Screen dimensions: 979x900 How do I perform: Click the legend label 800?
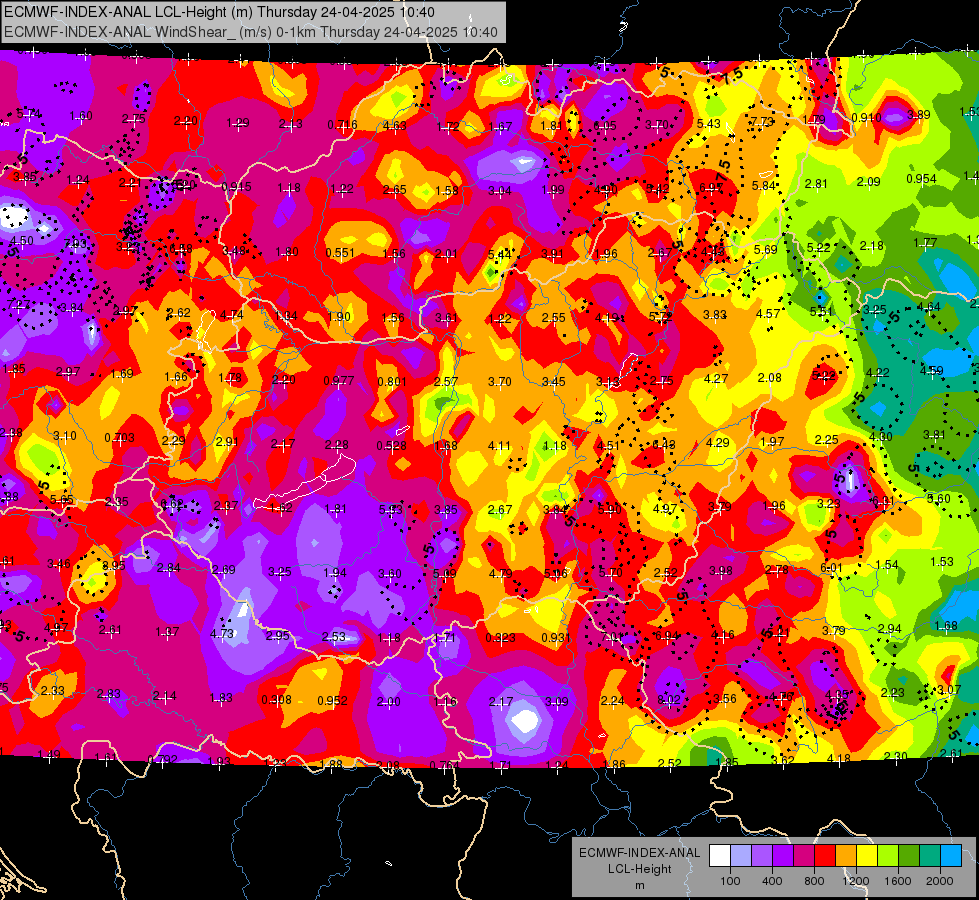click(x=814, y=881)
